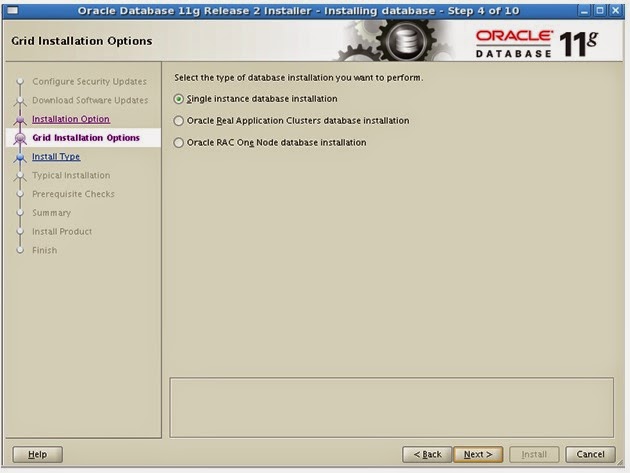
Task: Click the disabled Install button
Action: tap(534, 455)
